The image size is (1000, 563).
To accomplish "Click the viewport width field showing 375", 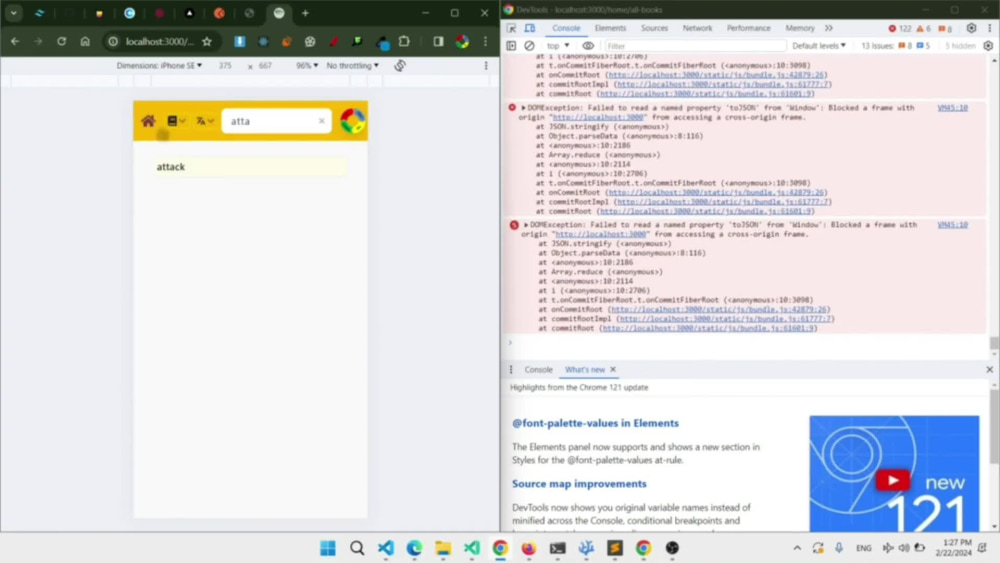I will [225, 66].
